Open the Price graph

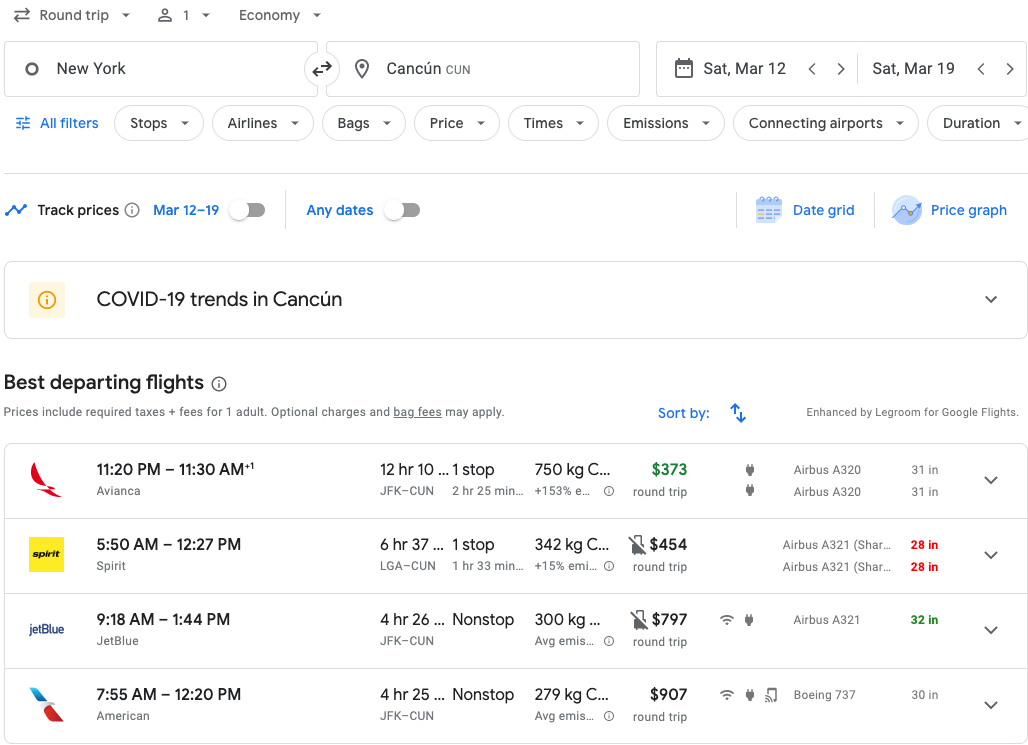tap(950, 210)
